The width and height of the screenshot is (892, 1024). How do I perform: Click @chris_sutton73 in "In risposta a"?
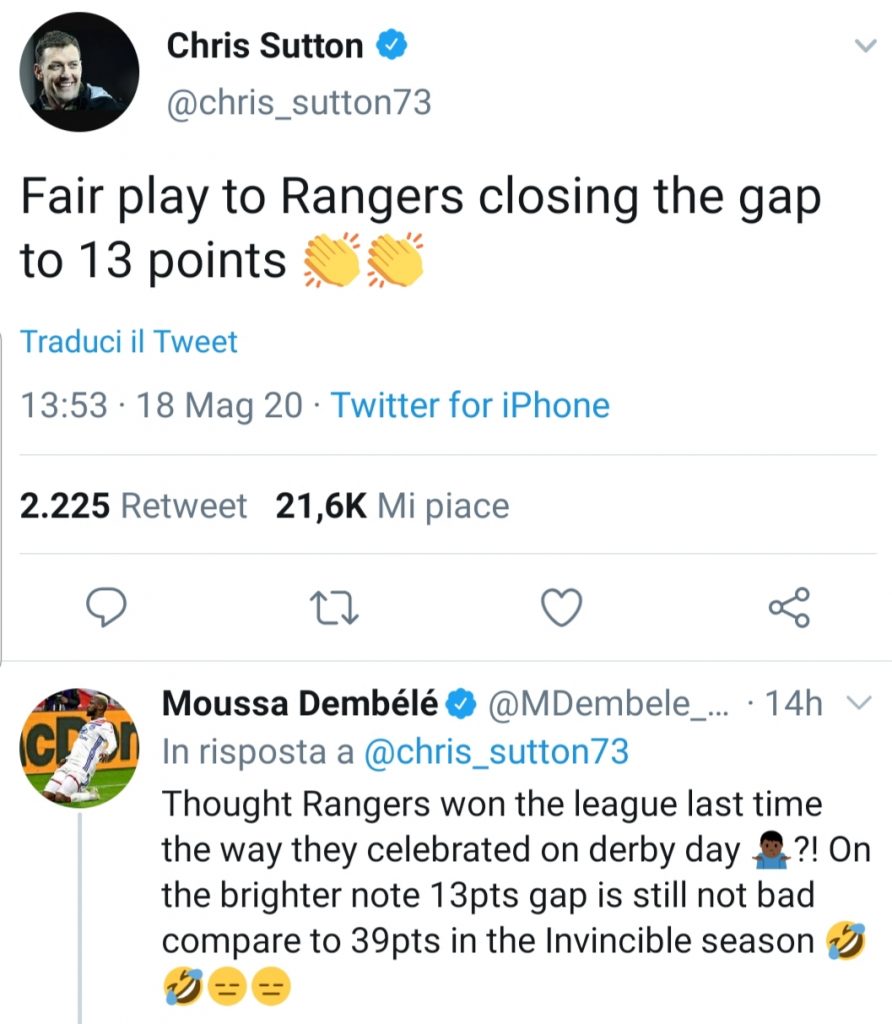pyautogui.click(x=495, y=752)
